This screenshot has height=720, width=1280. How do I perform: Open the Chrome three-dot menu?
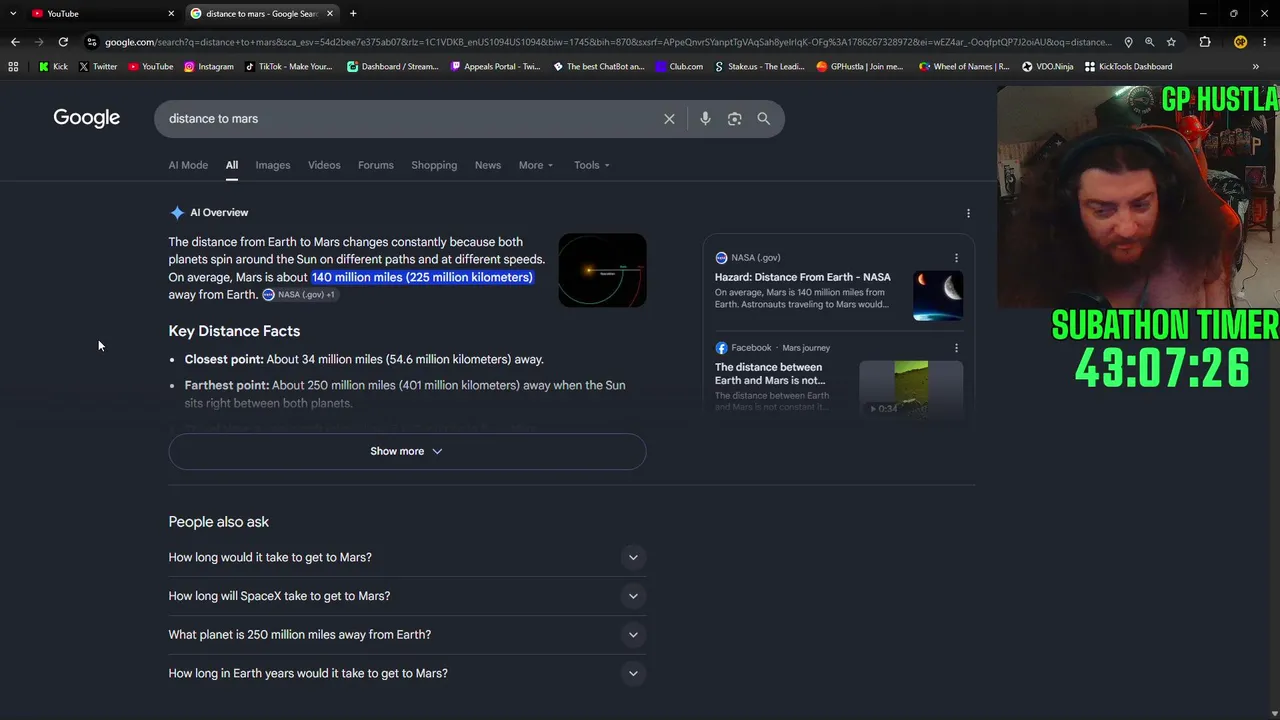pyautogui.click(x=1264, y=42)
